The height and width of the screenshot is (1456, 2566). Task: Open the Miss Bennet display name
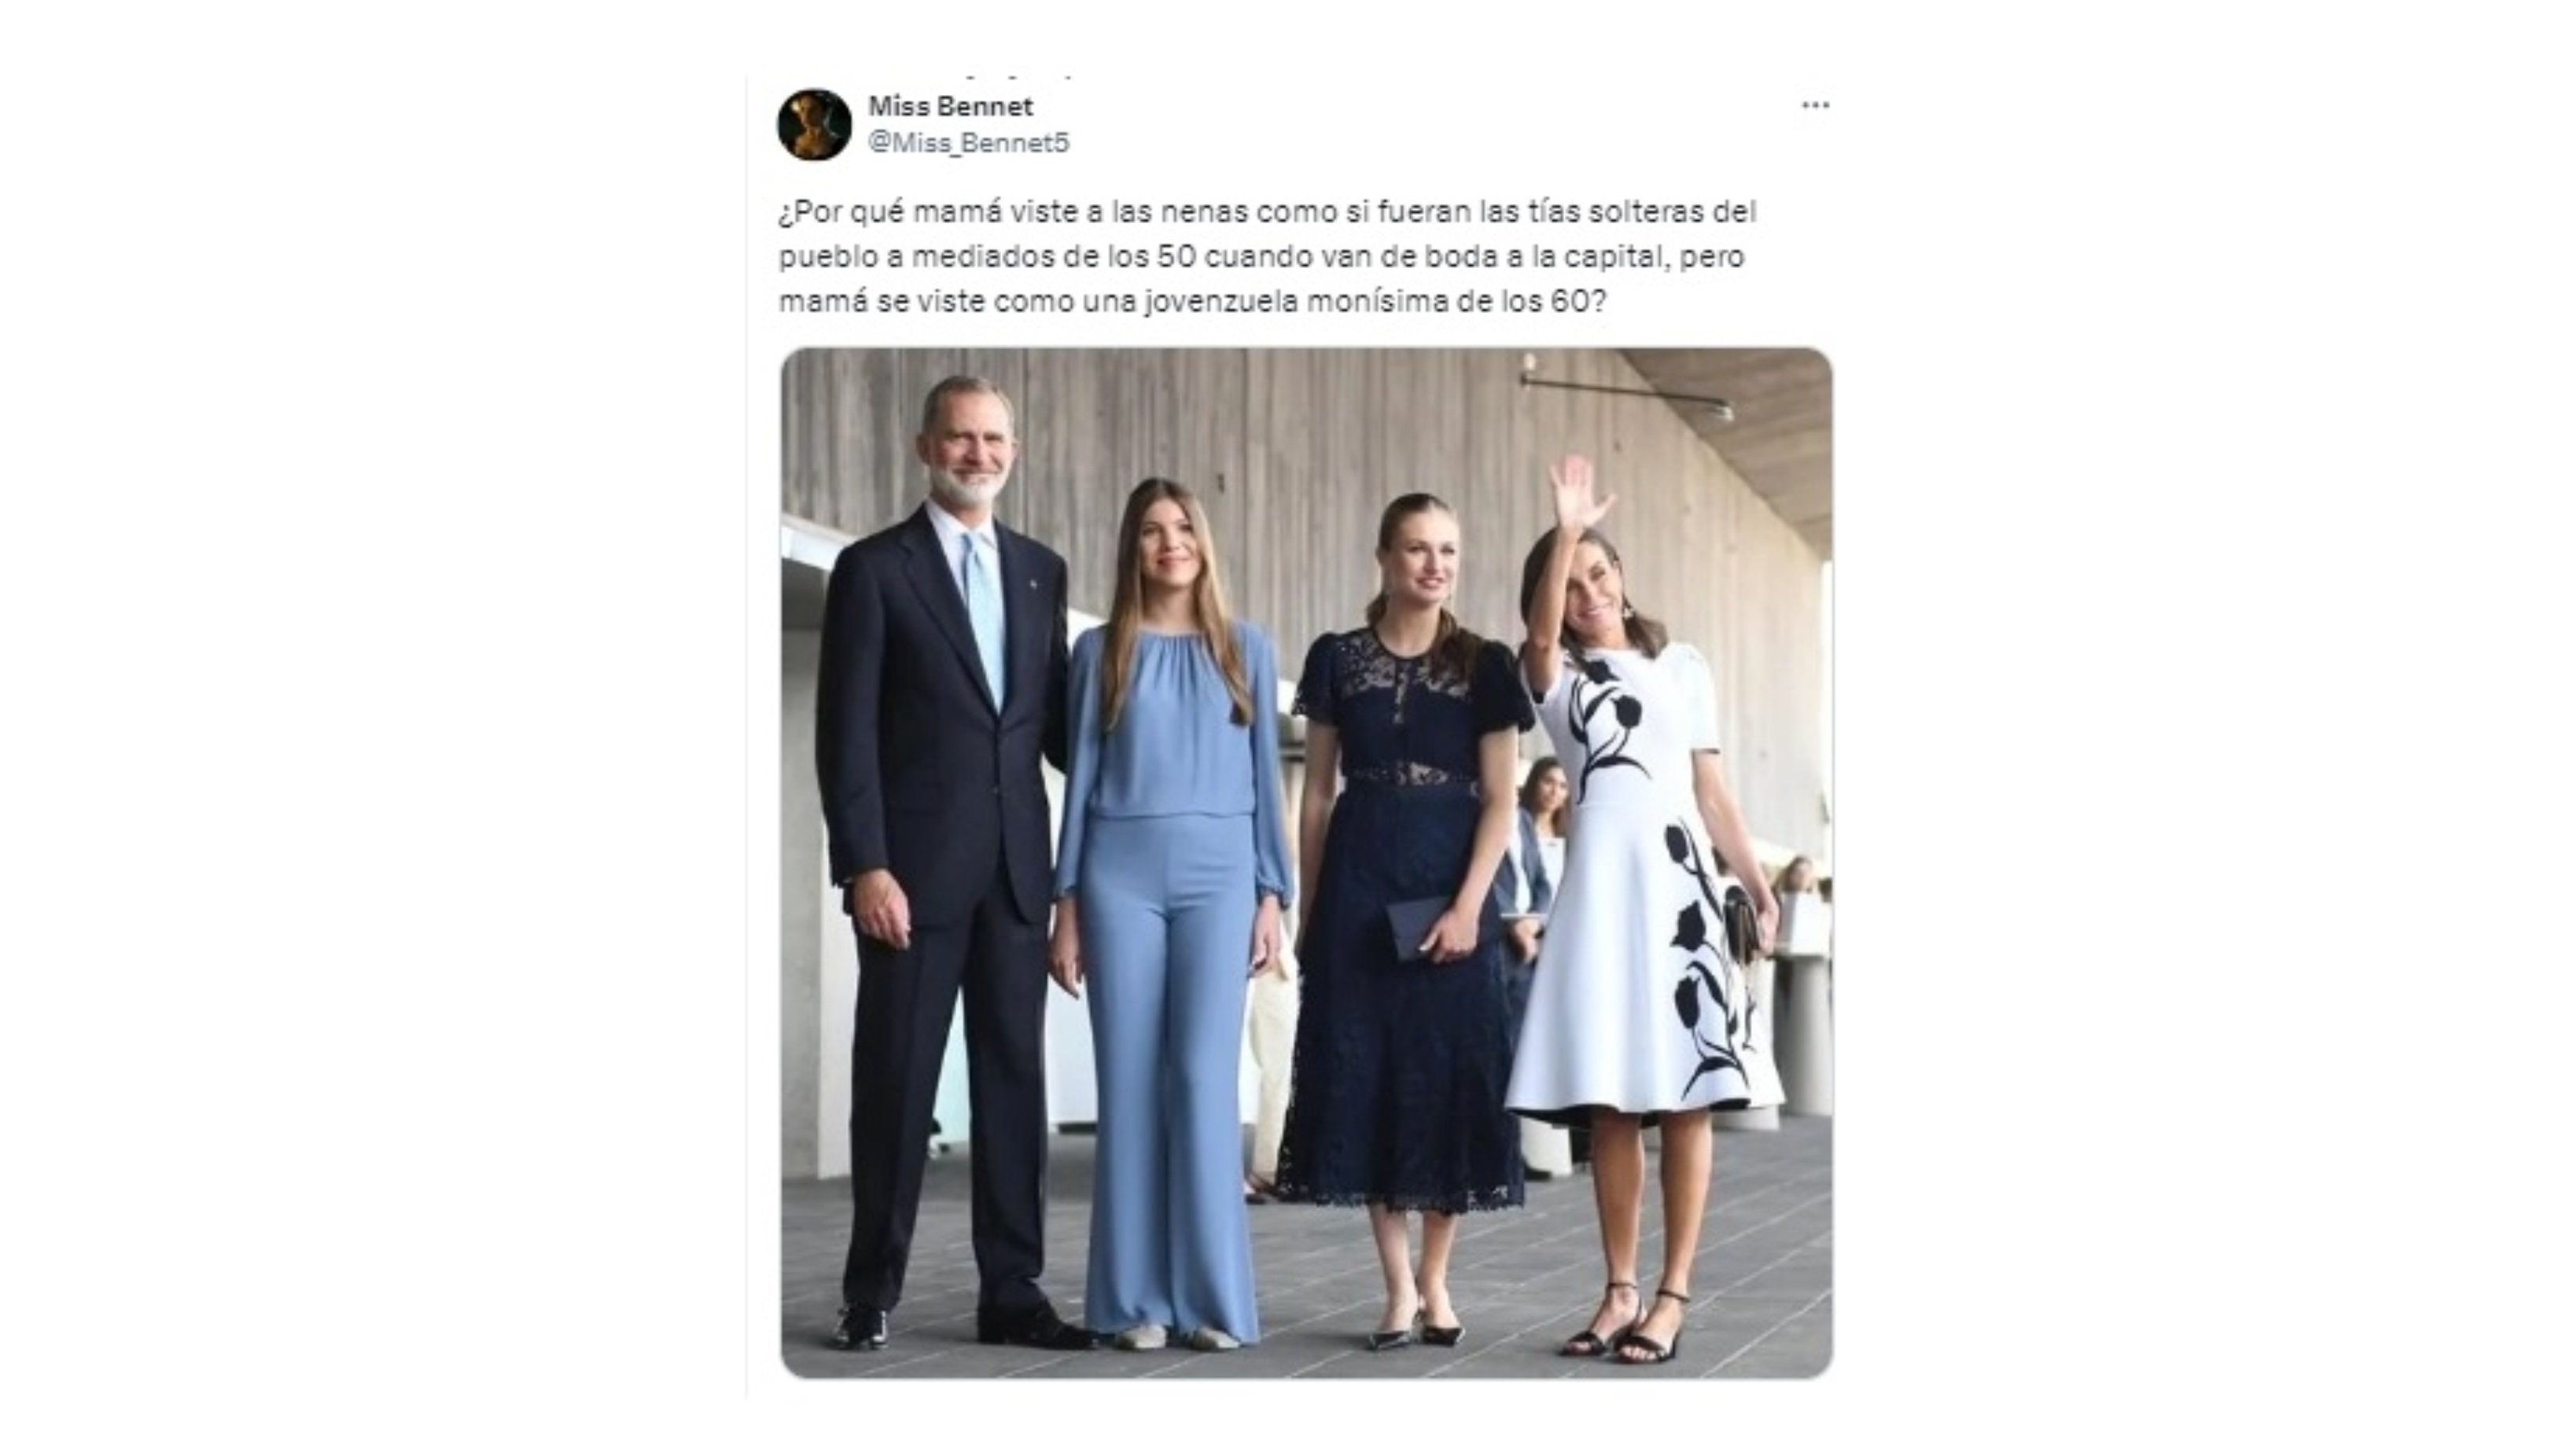coord(950,105)
